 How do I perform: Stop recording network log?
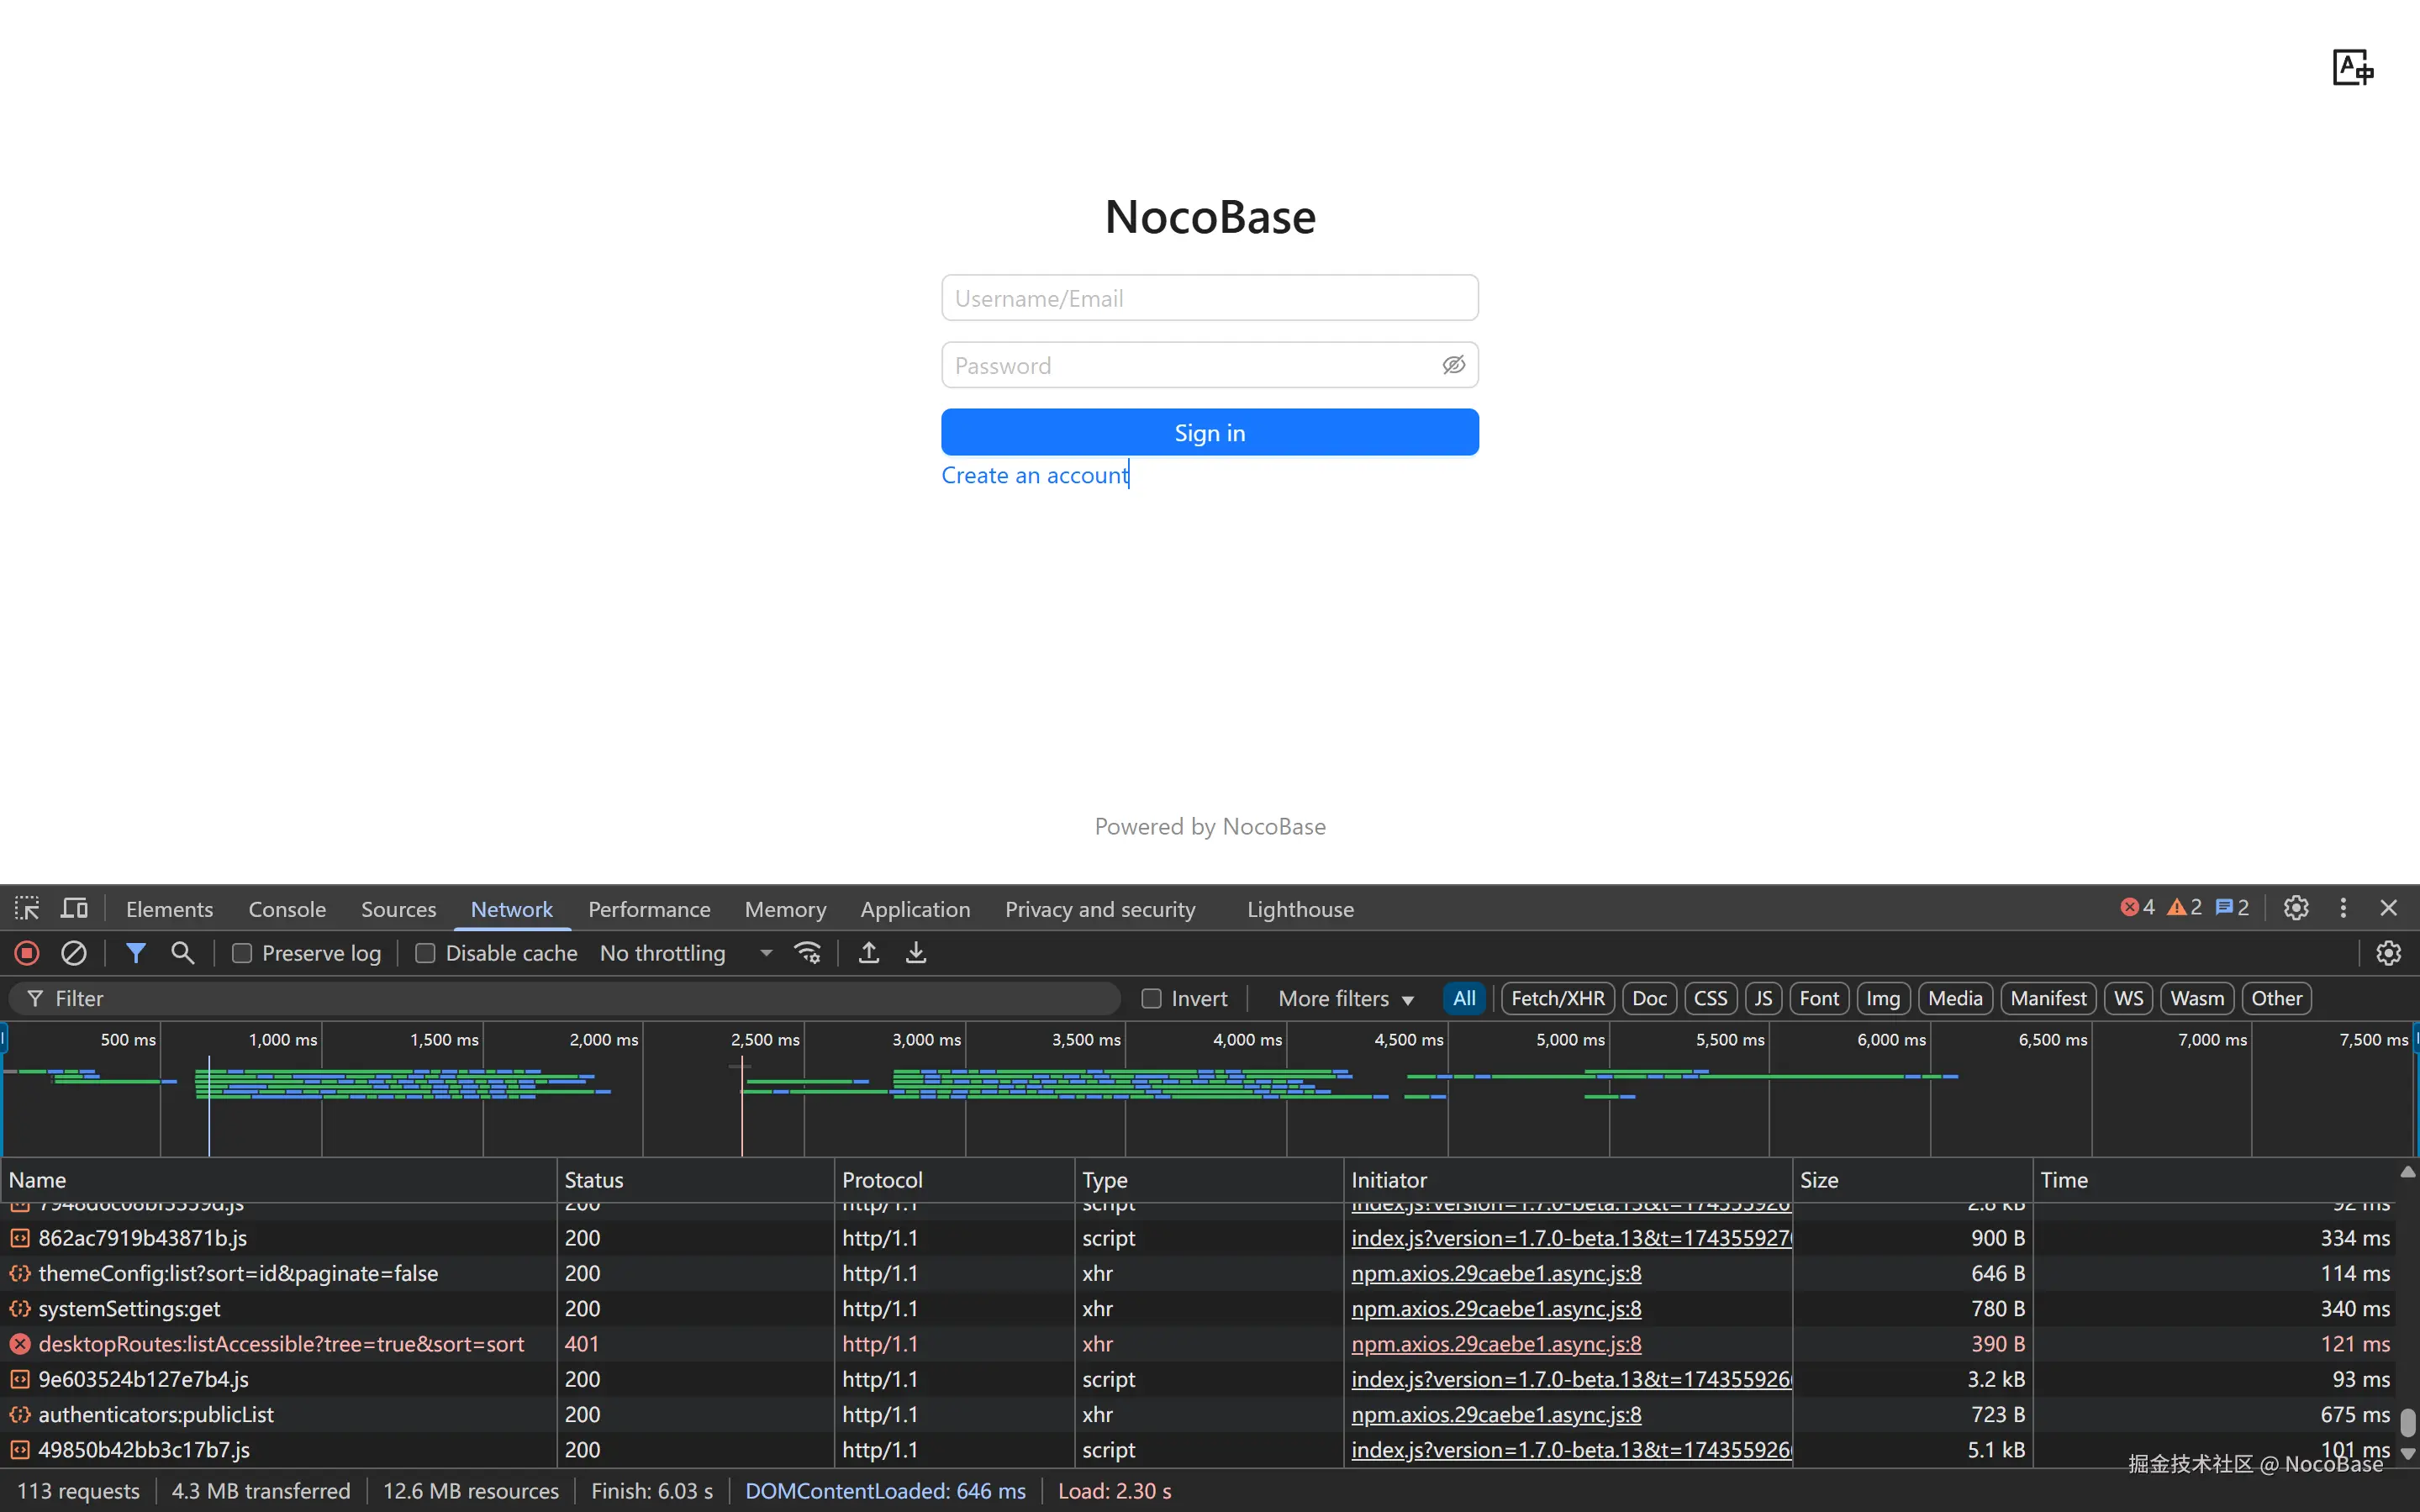coord(27,953)
